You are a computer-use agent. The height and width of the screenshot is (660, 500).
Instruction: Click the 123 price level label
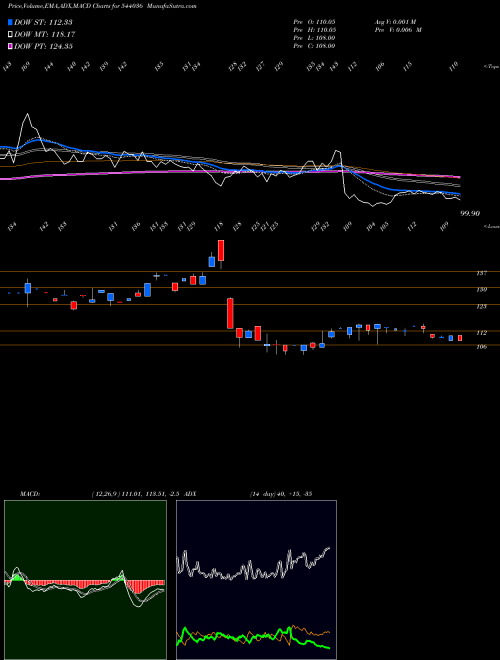[x=481, y=306]
